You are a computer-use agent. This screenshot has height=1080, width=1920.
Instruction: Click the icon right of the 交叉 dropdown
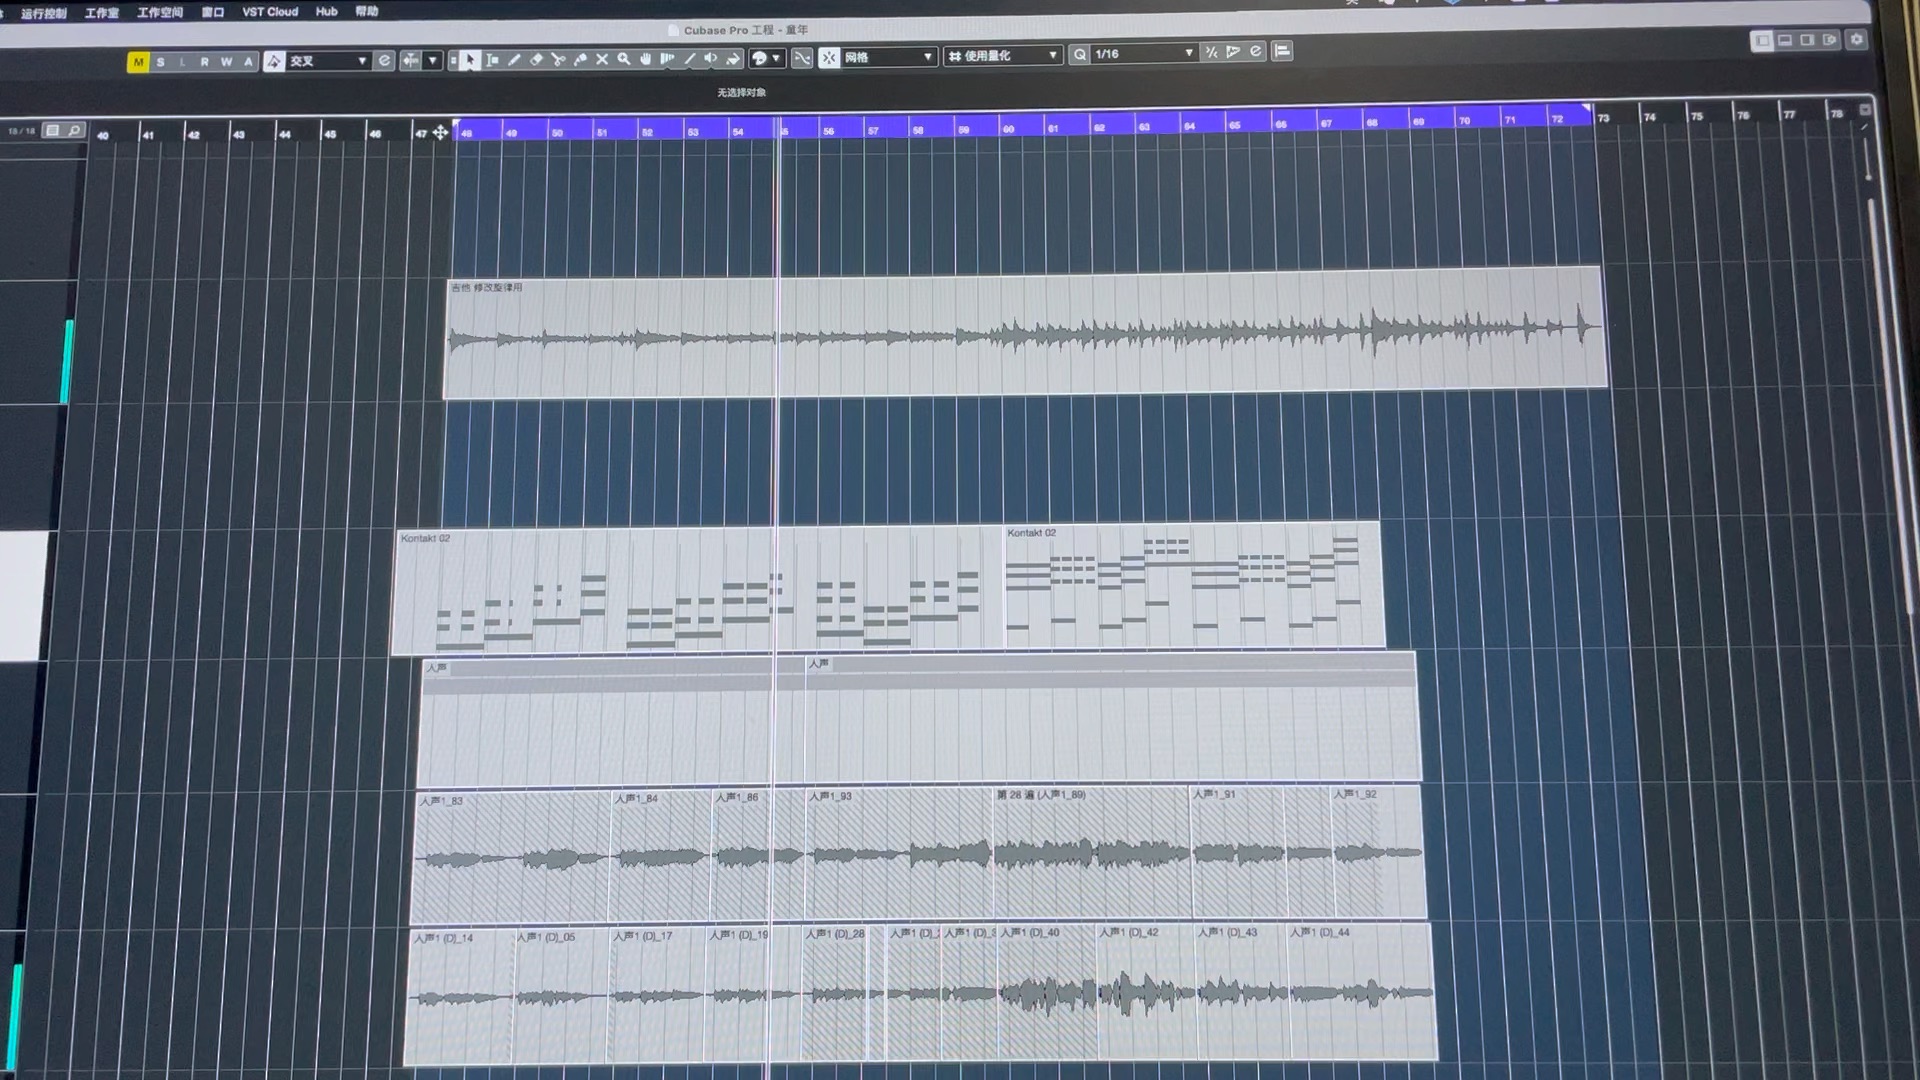[x=384, y=61]
